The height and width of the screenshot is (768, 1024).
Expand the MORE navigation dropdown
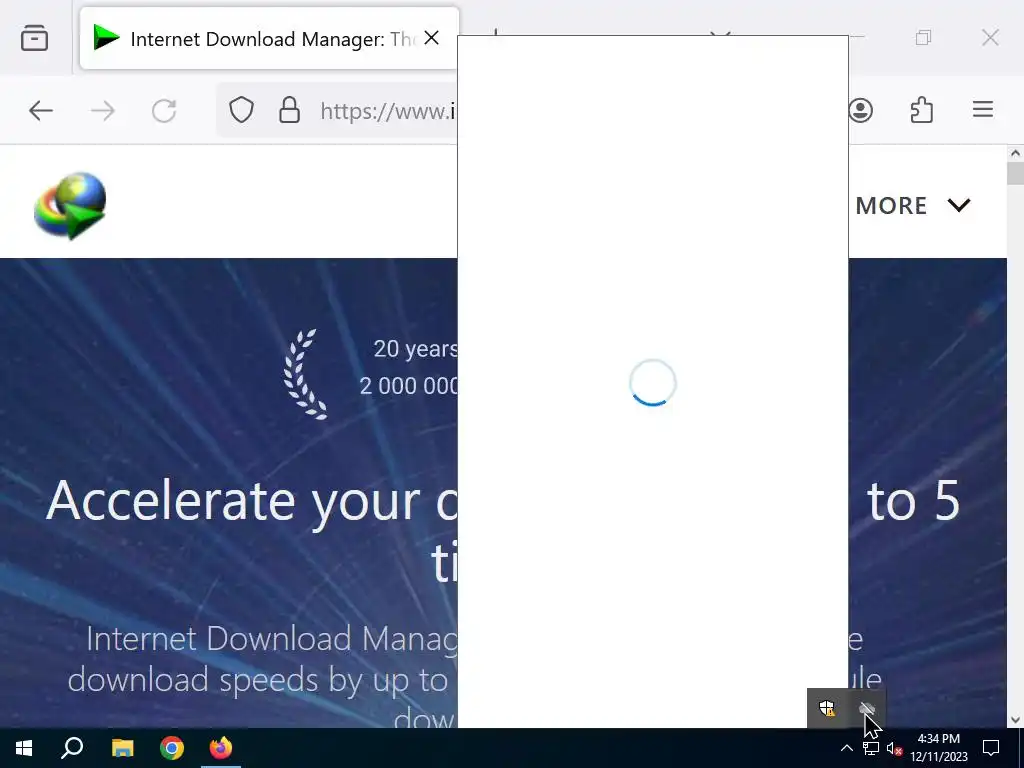coord(913,206)
